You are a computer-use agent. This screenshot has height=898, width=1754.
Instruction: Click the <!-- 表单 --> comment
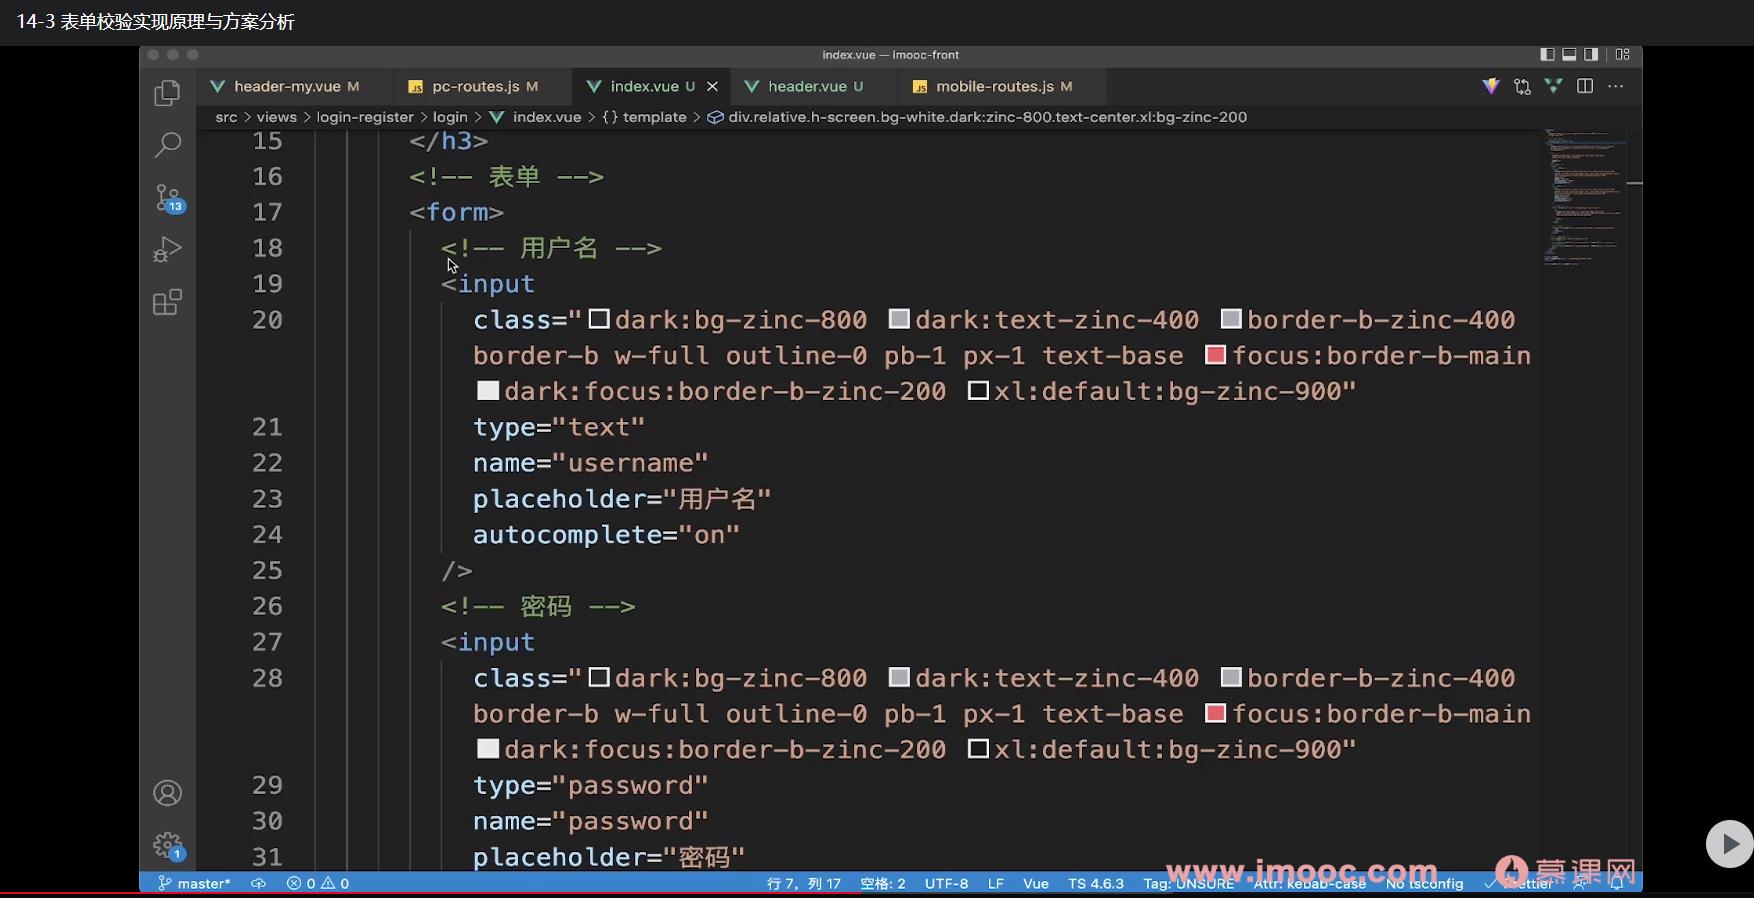tap(506, 176)
